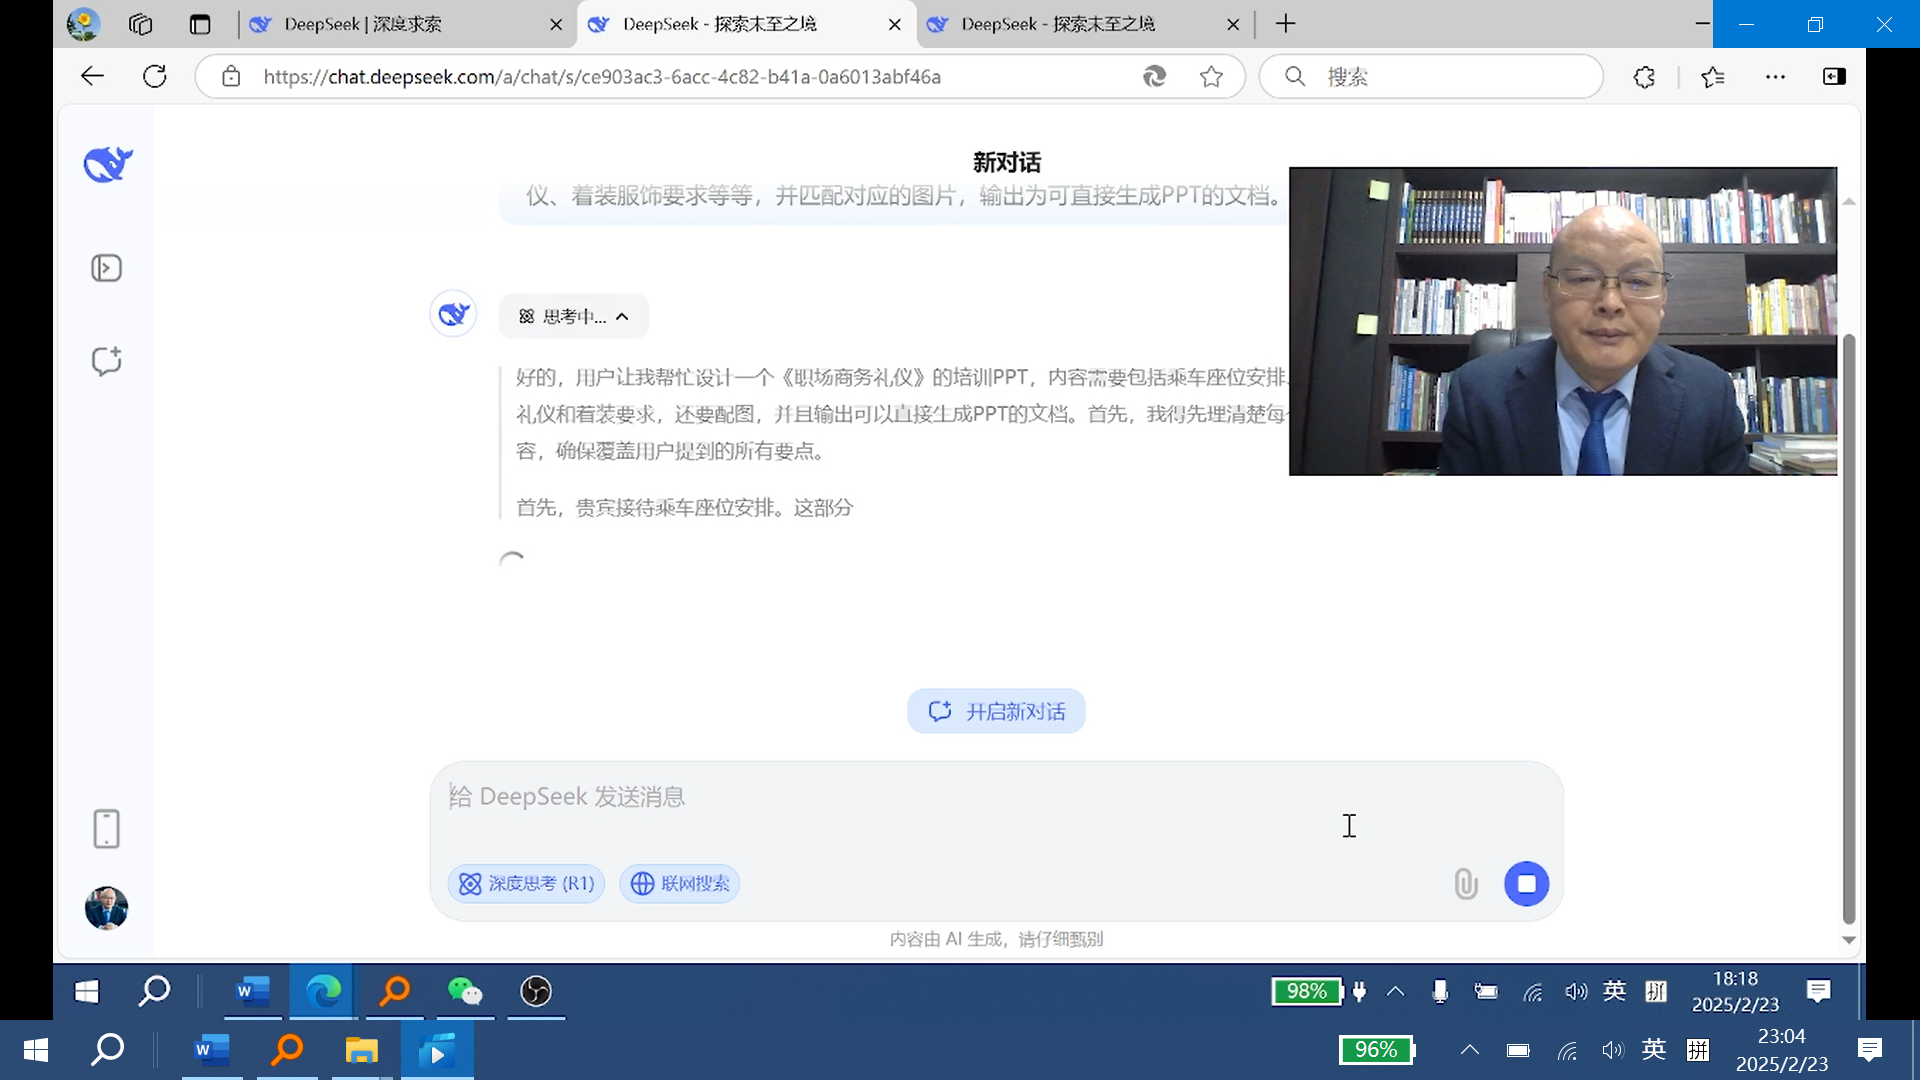Close the DeepSeek | 深度求索 tab

[x=556, y=25]
